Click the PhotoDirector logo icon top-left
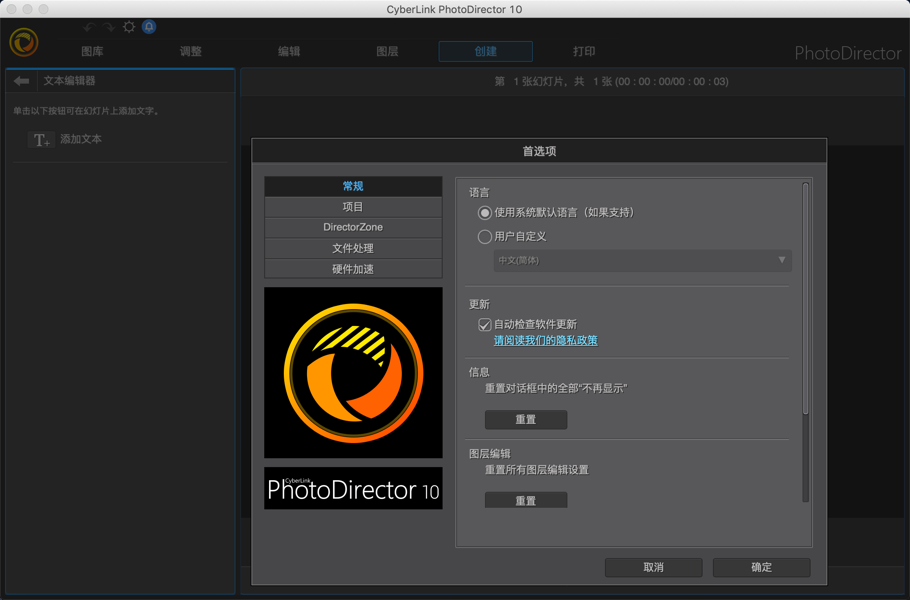This screenshot has width=910, height=600. [24, 43]
